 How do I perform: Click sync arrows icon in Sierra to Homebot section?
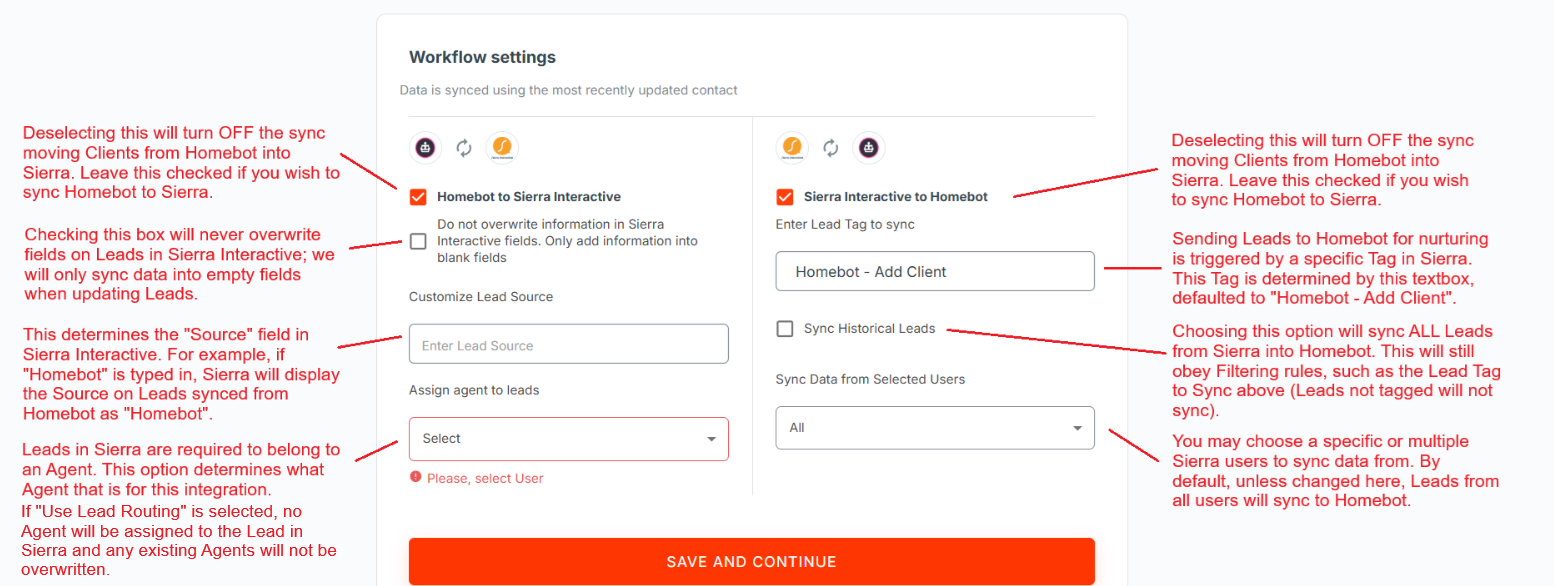click(830, 148)
